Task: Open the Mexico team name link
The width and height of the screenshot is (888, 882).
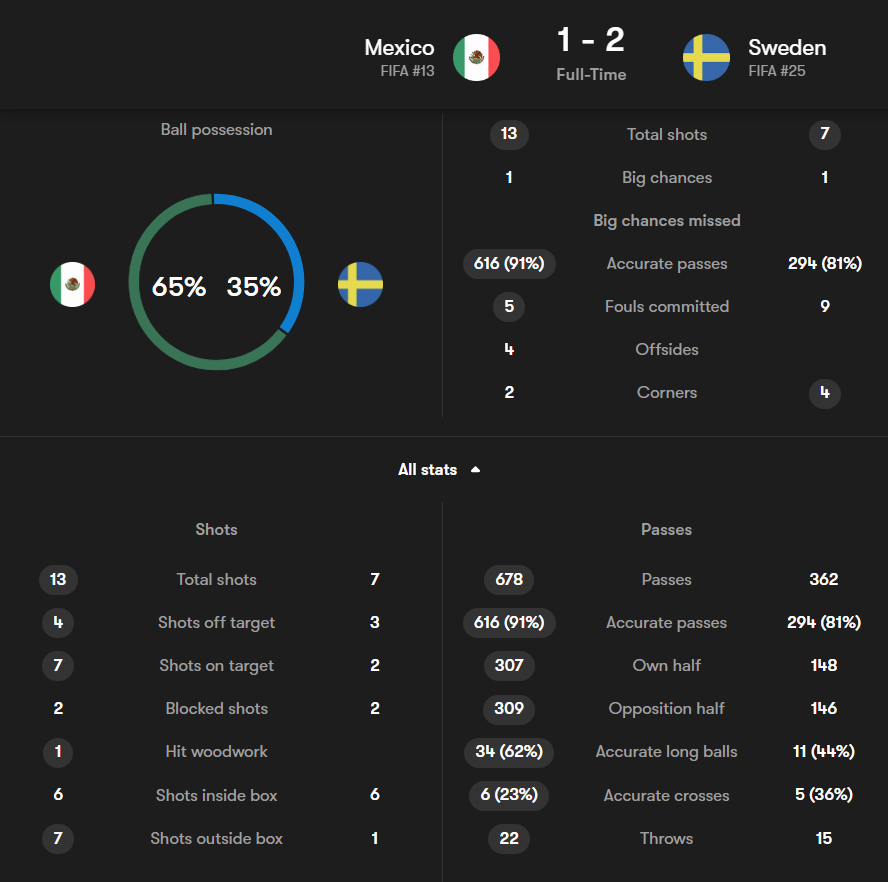Action: (399, 47)
